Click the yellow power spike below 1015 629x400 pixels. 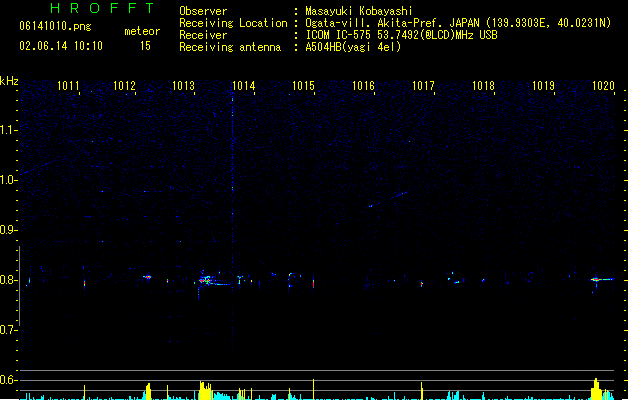click(313, 389)
